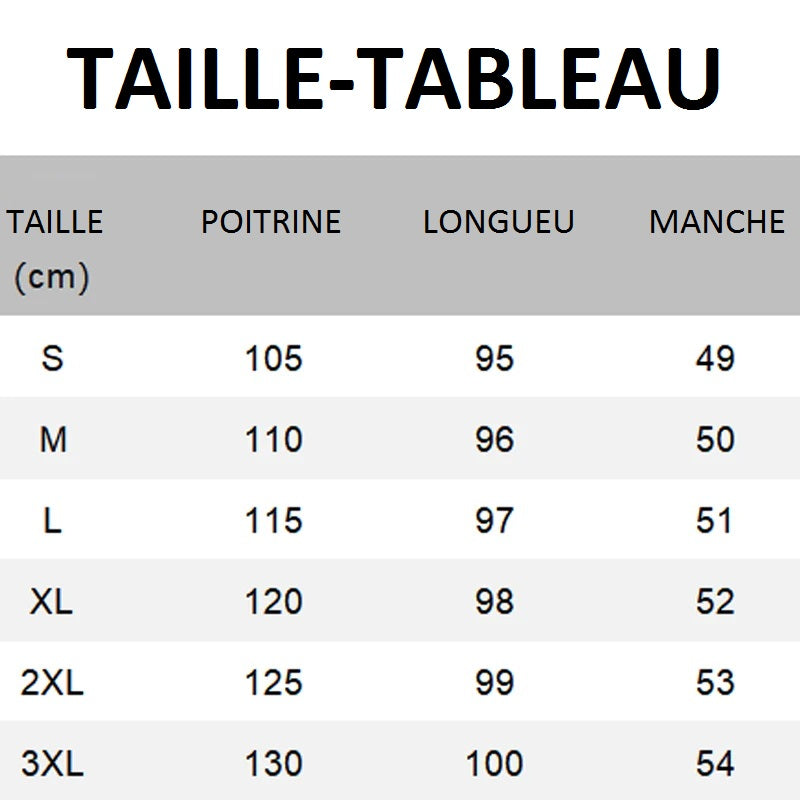Image resolution: width=800 pixels, height=800 pixels.
Task: Select the length value 97
Action: point(494,520)
